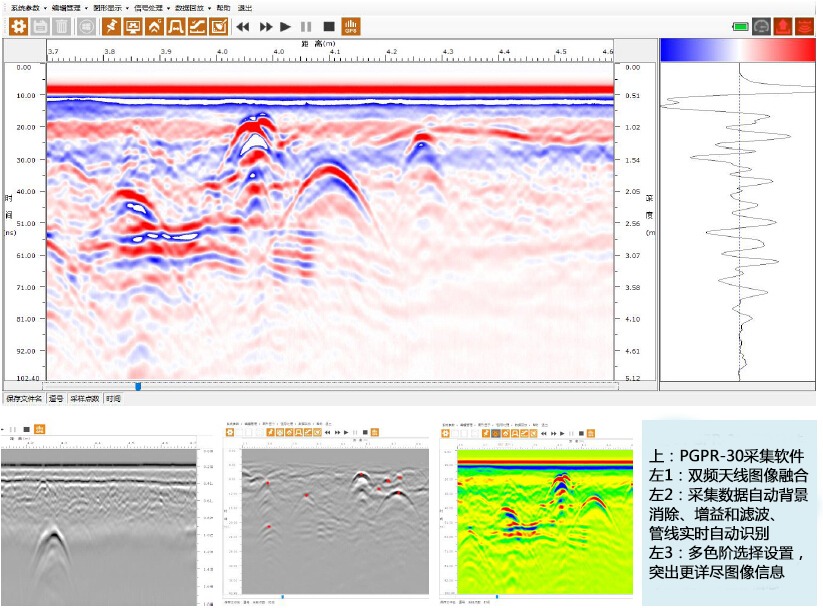Click the pin marker tool icon
823x608 pixels.
(x=113, y=26)
